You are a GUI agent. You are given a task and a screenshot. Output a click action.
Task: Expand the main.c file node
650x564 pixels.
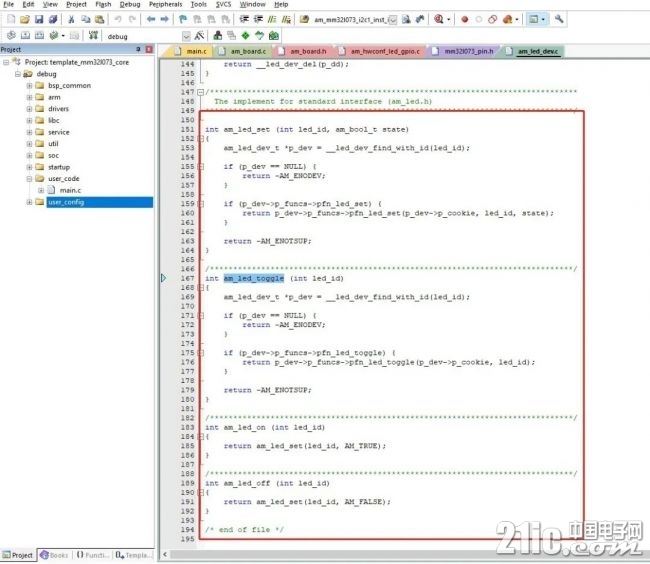pos(41,191)
